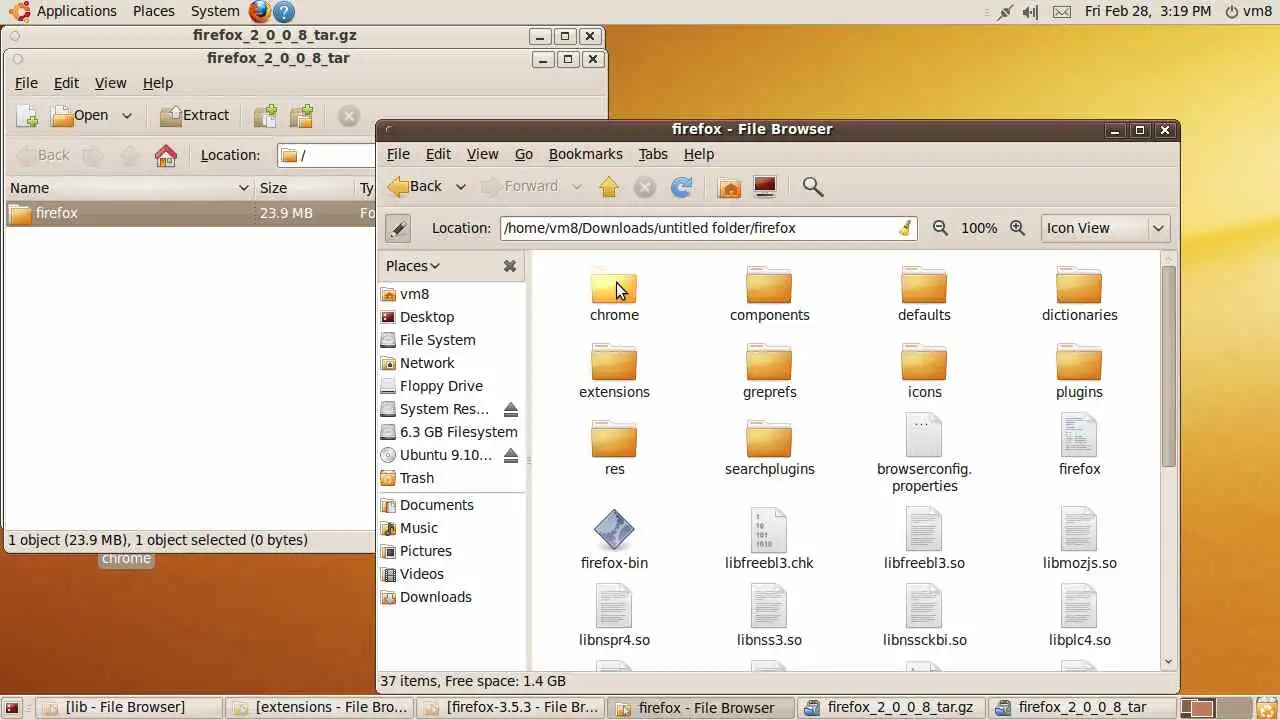Click Back button in File Browser
This screenshot has width=1280, height=720.
tap(415, 187)
